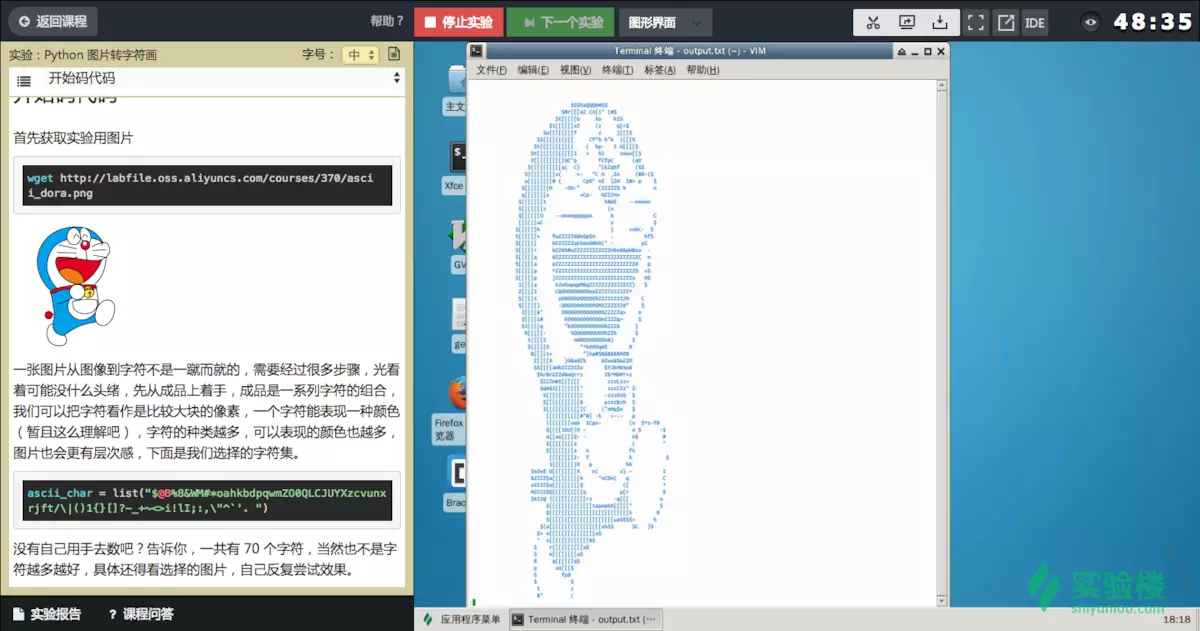Roll up the Terminal window with shade button
The width and height of the screenshot is (1200, 631).
[x=902, y=51]
